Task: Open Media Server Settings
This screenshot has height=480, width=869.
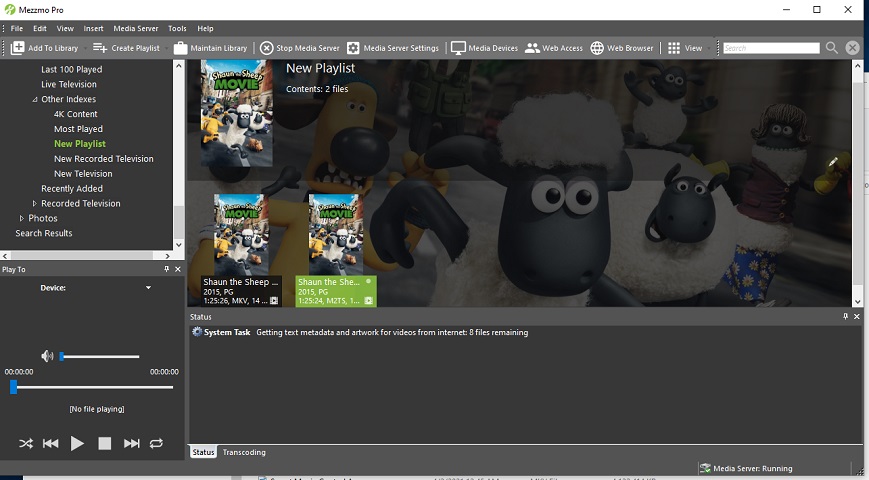Action: tap(393, 48)
